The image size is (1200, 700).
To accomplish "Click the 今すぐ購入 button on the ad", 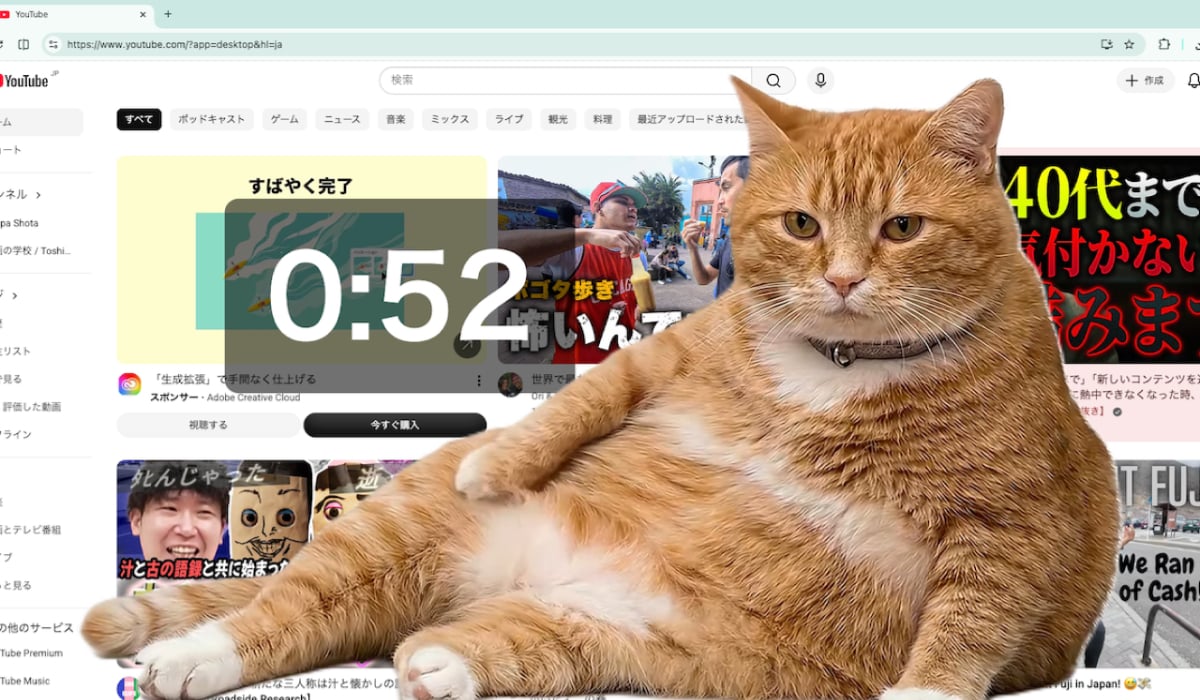I will click(x=394, y=425).
